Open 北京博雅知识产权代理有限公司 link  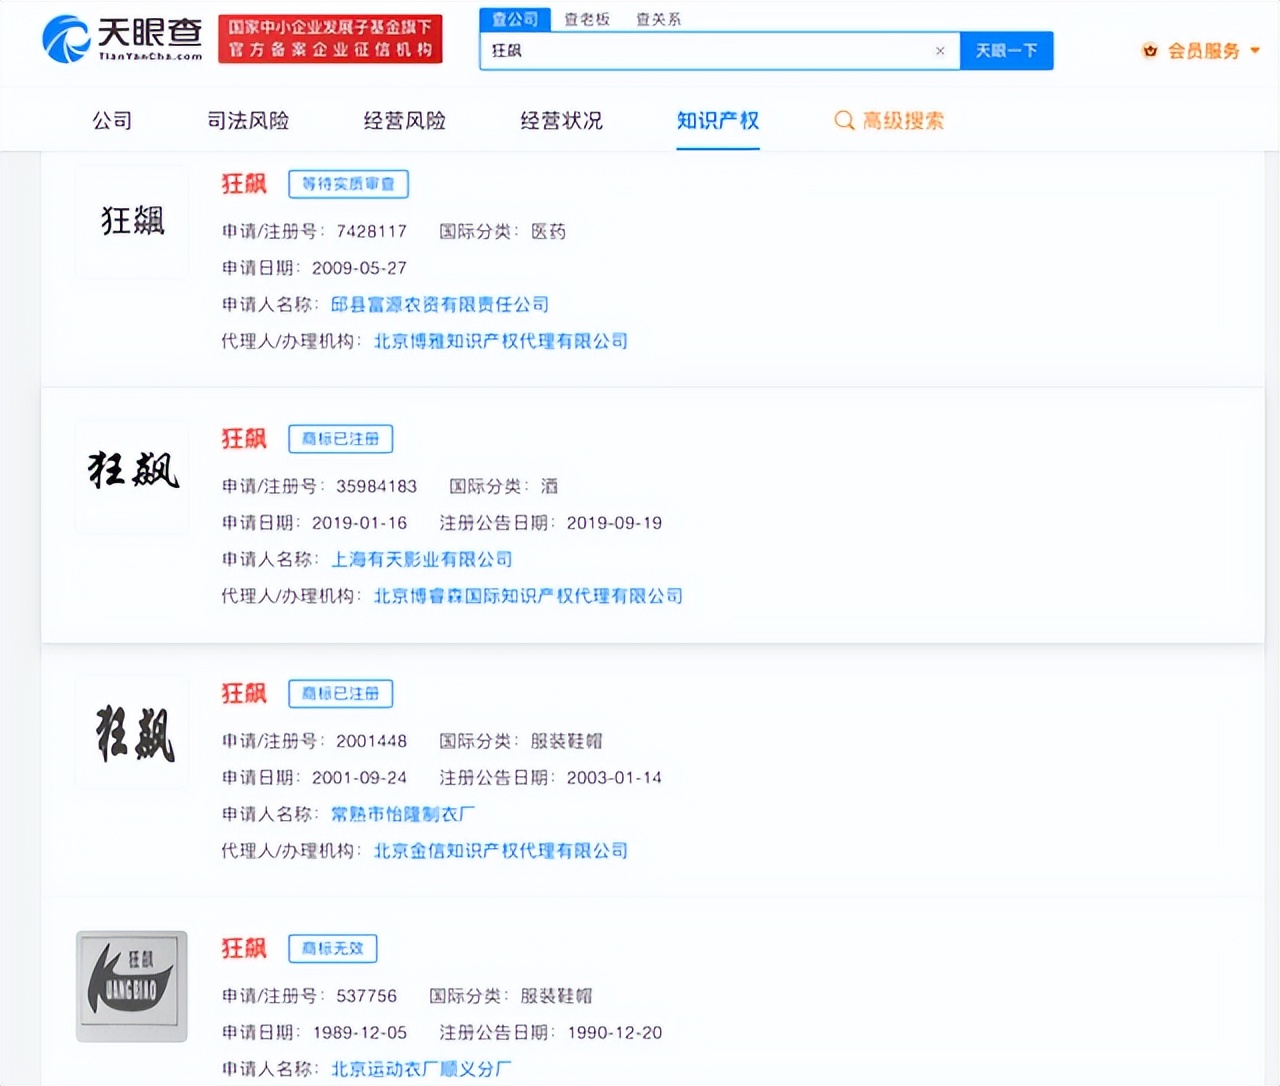click(500, 341)
